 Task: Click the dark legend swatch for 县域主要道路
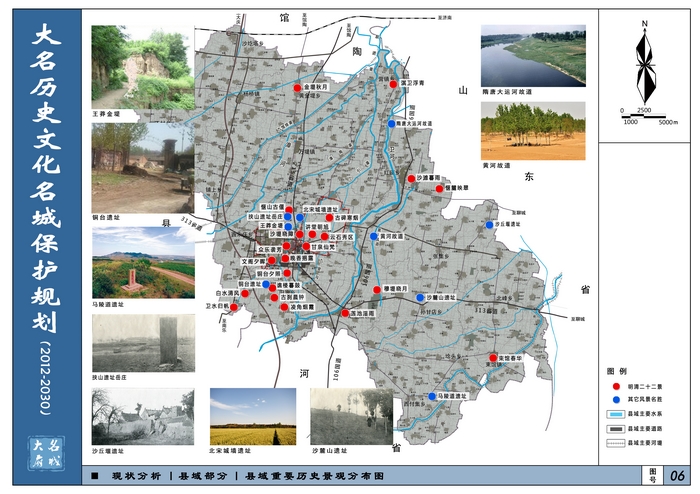click(x=615, y=429)
